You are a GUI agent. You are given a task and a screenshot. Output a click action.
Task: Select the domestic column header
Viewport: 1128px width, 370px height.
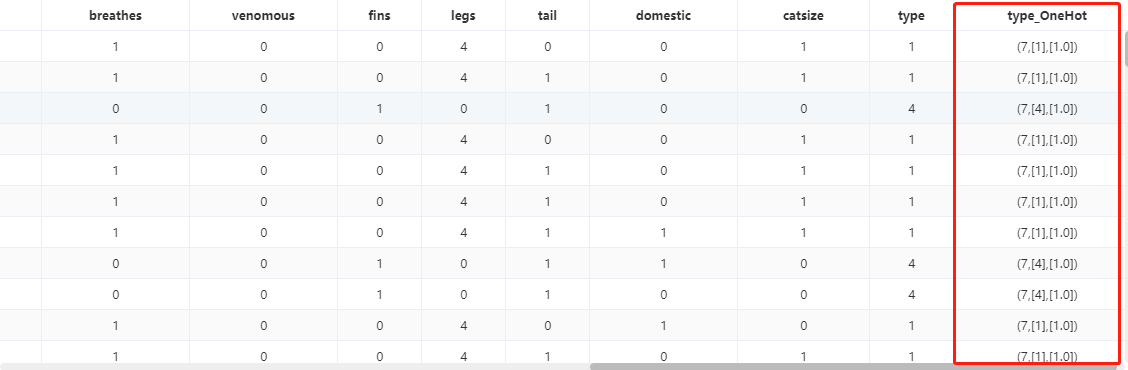pos(663,16)
